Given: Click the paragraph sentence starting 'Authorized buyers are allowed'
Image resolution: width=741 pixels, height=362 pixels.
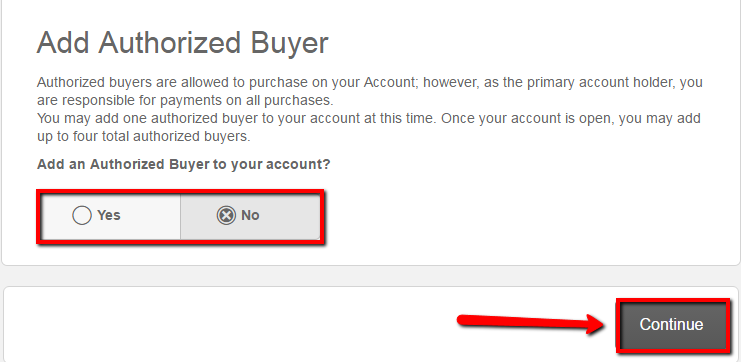Looking at the screenshot, I should point(370,91).
